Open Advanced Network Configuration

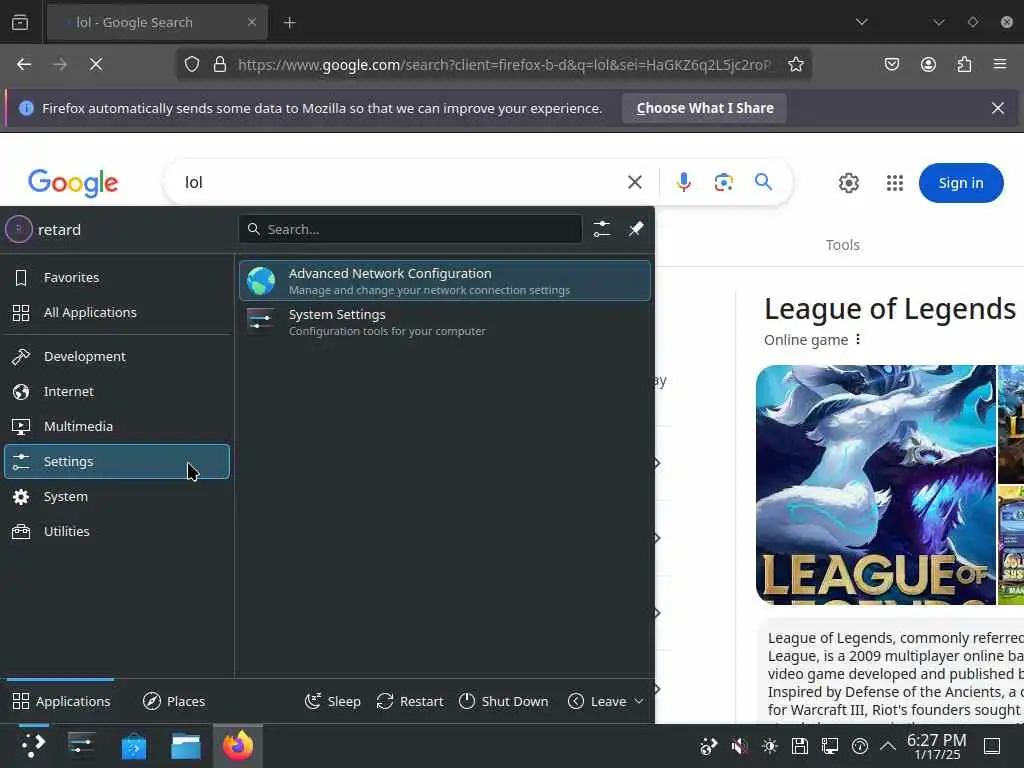coord(445,281)
